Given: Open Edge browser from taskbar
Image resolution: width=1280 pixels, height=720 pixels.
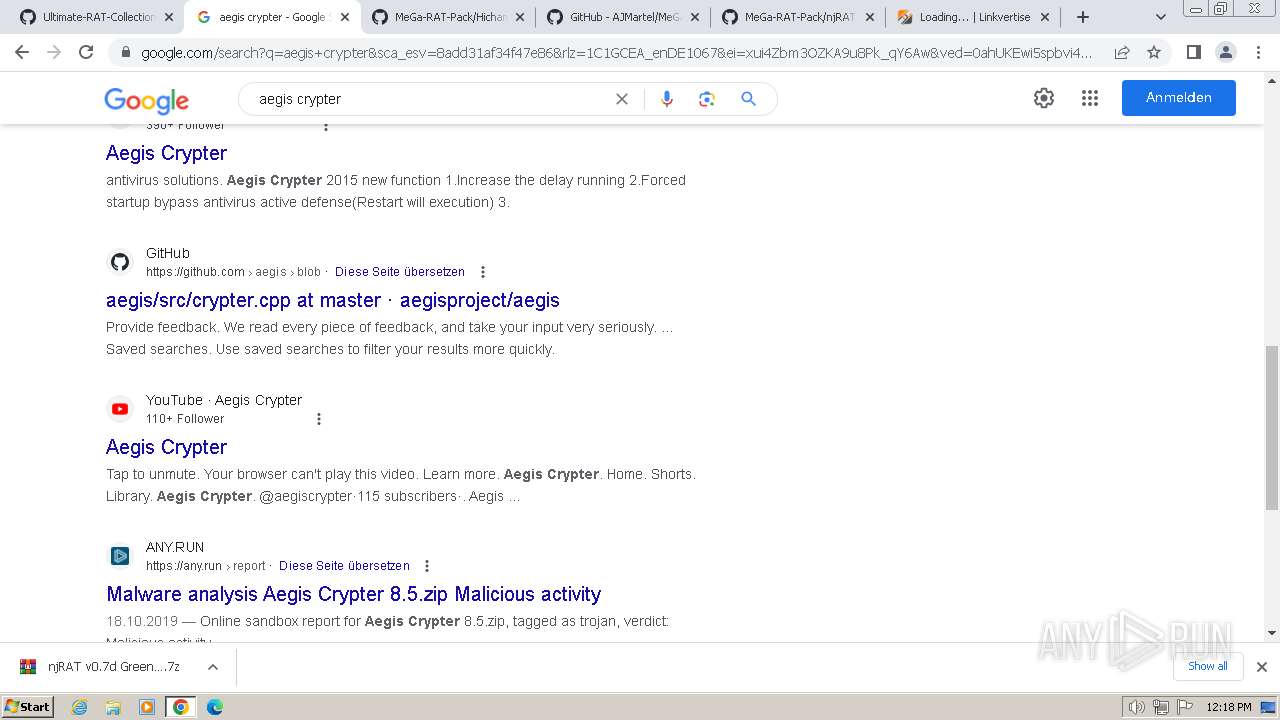Looking at the screenshot, I should 214,707.
